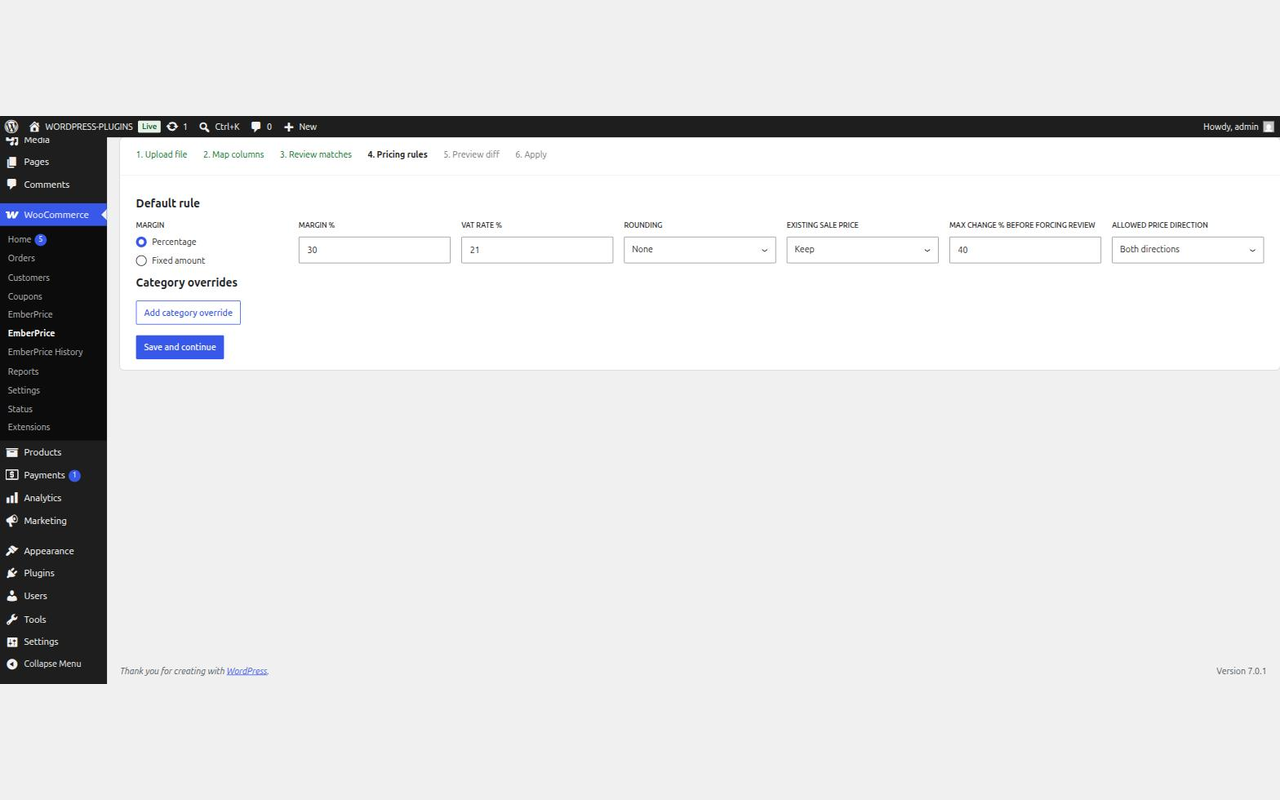The width and height of the screenshot is (1280, 800).
Task: Click the Payments sidebar icon
Action: click(12, 475)
